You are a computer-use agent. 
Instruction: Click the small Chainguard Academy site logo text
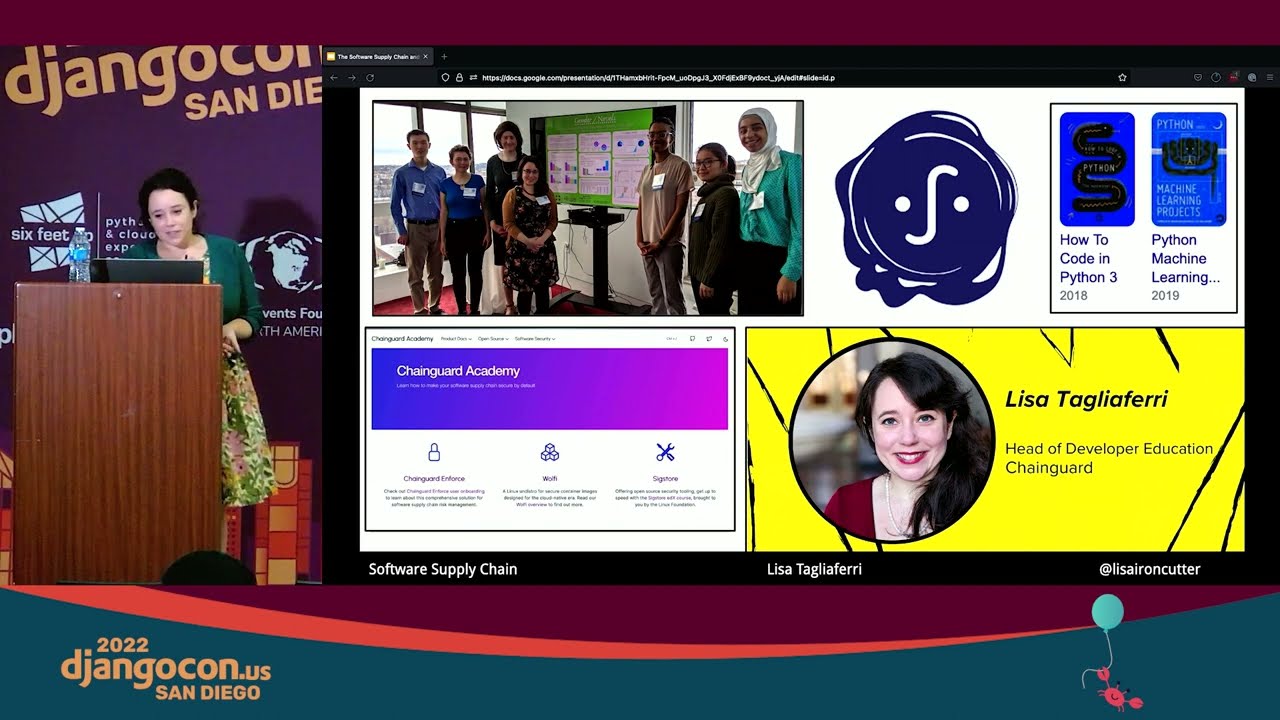click(x=402, y=339)
